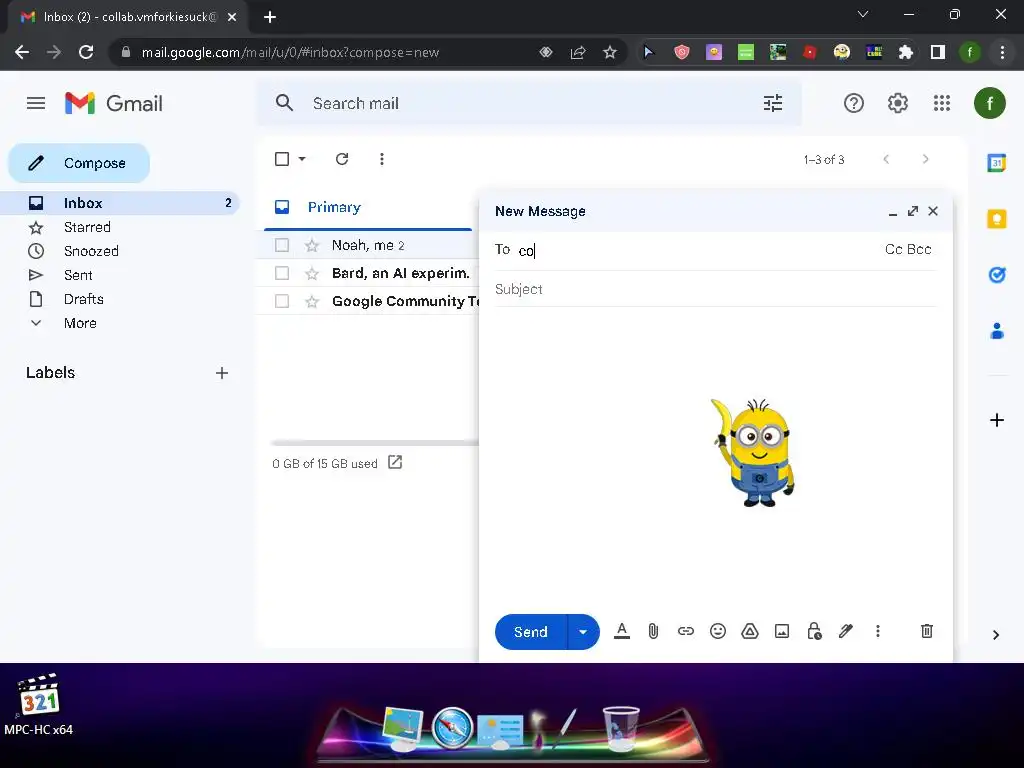Open Google apps grid
Image resolution: width=1024 pixels, height=768 pixels.
pyautogui.click(x=942, y=103)
